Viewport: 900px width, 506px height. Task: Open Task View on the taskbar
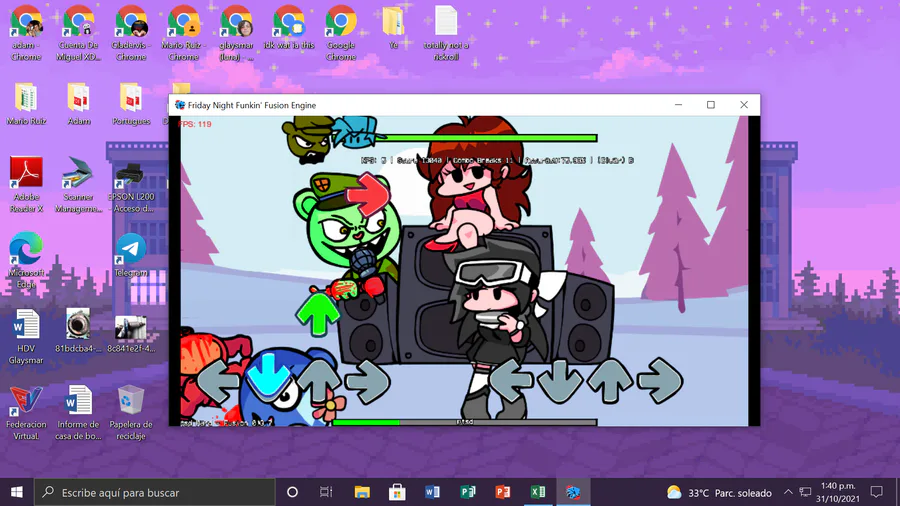326,492
